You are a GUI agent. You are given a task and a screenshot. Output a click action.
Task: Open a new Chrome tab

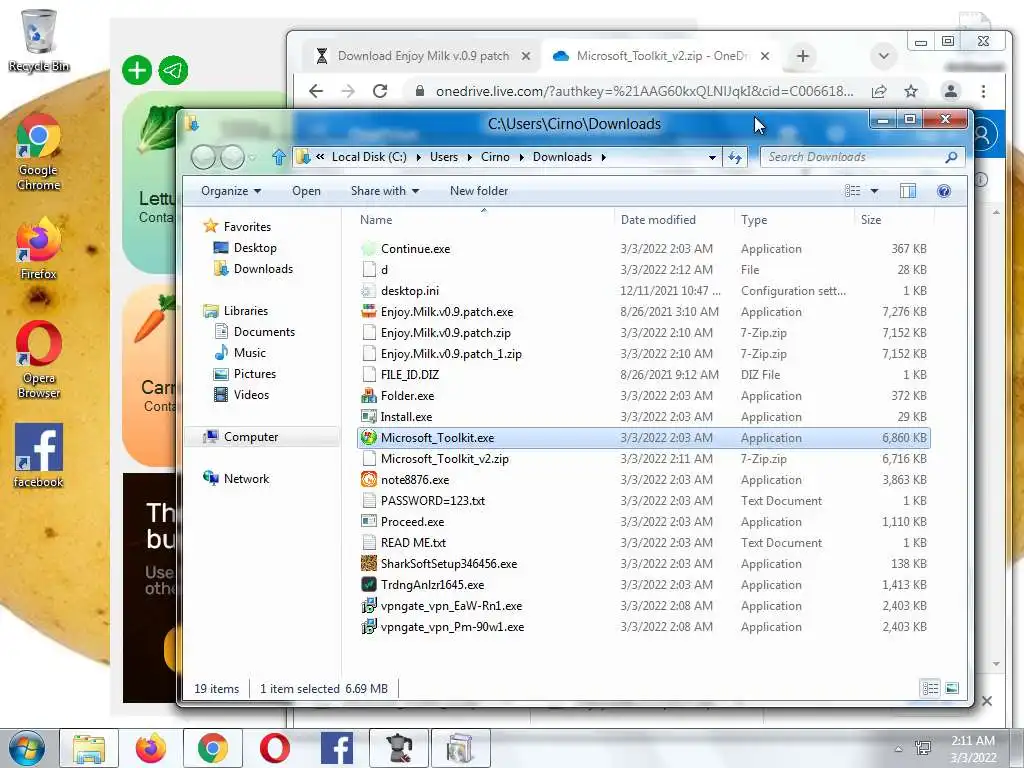click(x=803, y=56)
